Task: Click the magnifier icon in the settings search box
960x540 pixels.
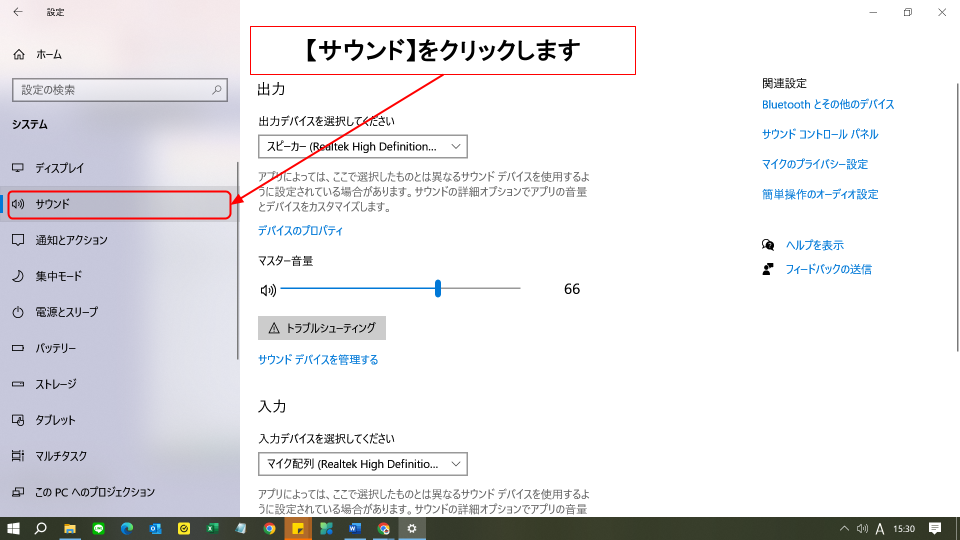Action: pyautogui.click(x=217, y=90)
